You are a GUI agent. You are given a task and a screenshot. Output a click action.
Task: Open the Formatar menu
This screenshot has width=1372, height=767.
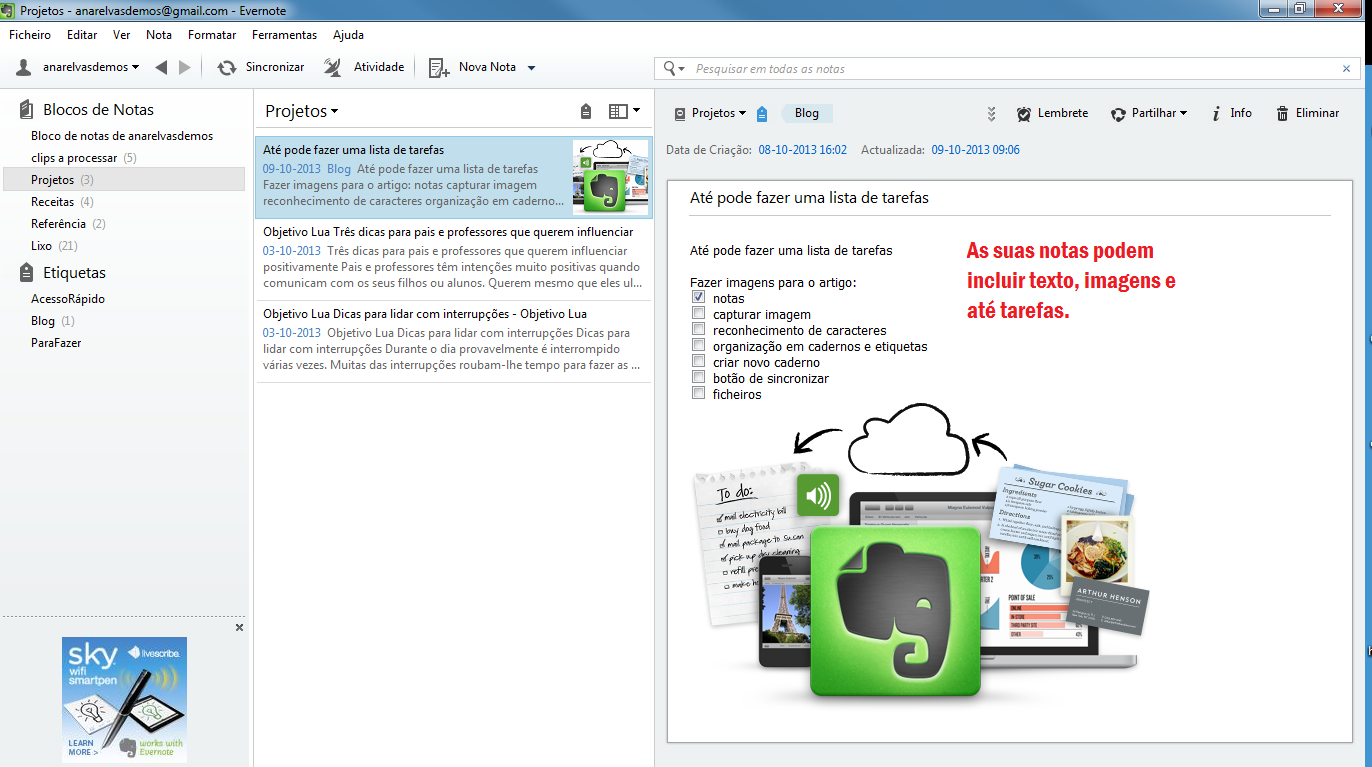tap(212, 35)
